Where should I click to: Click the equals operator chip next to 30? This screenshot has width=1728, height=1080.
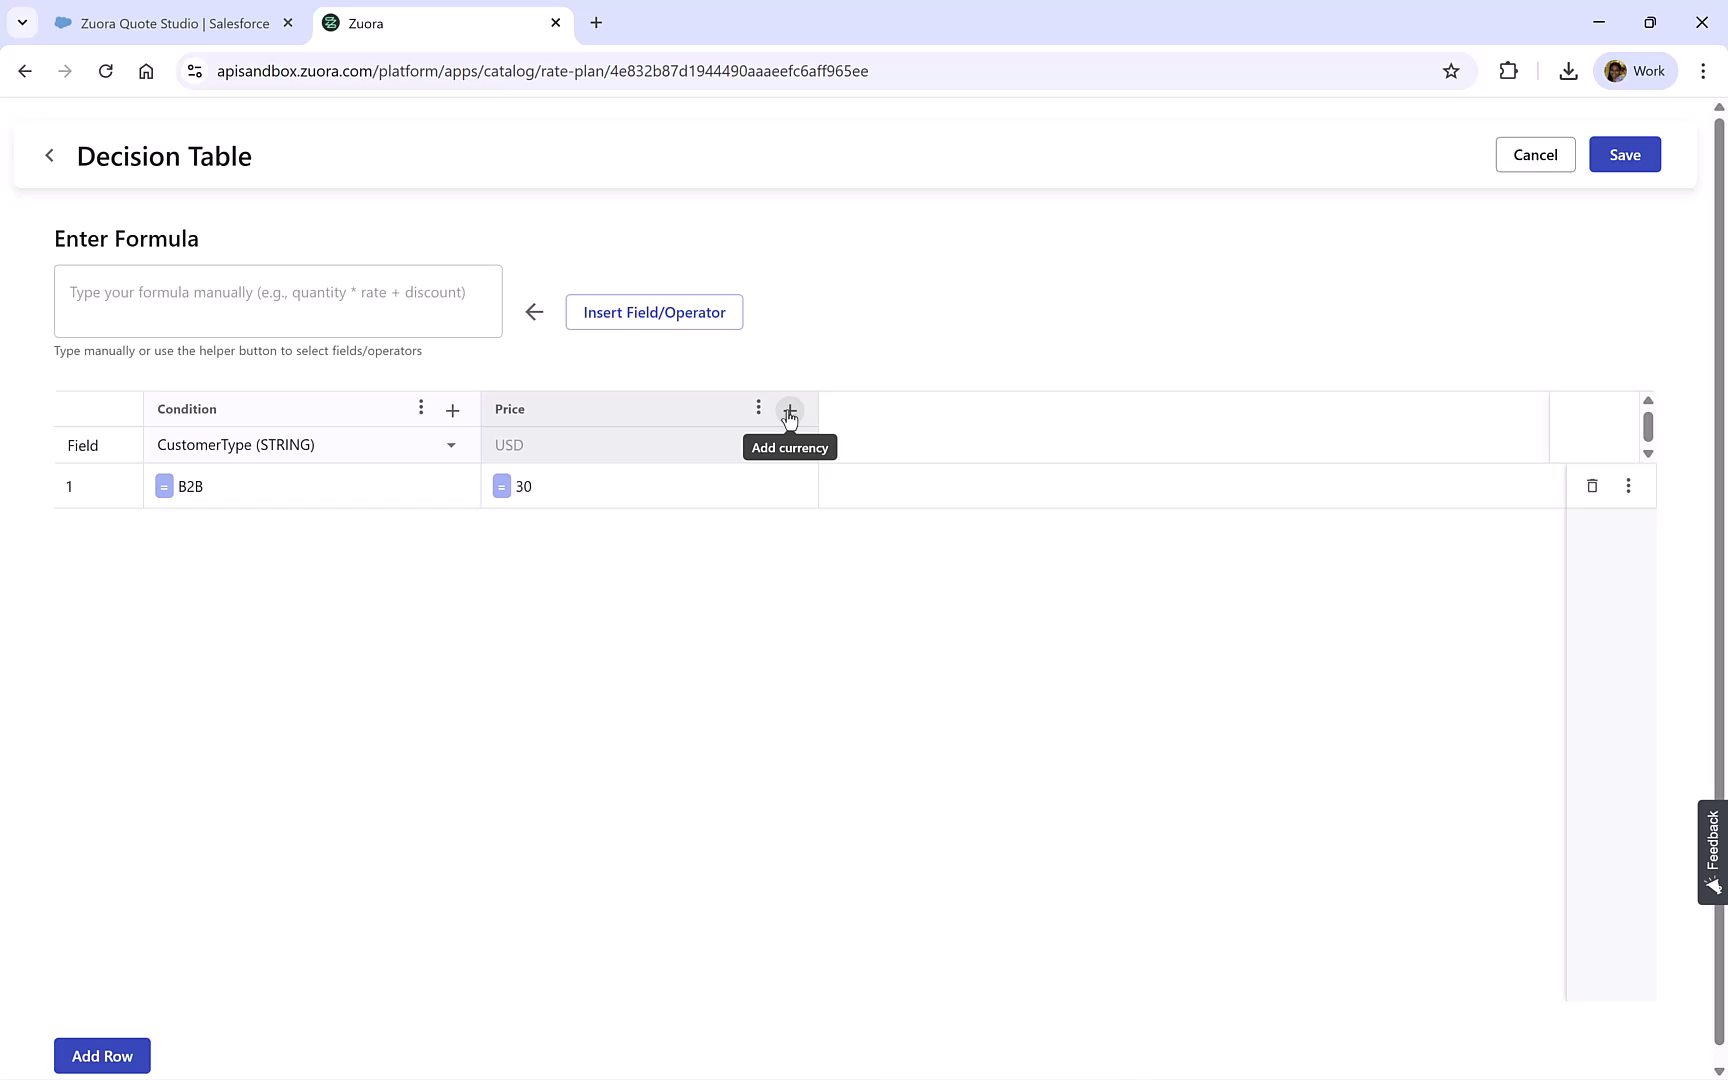pos(502,486)
